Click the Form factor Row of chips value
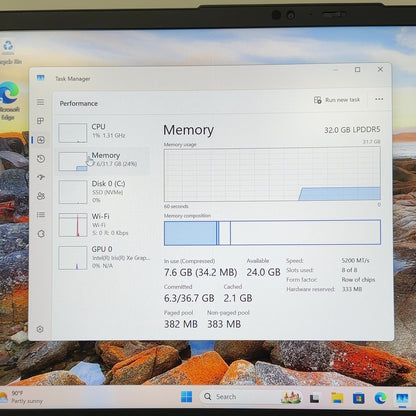The image size is (416, 416). coord(358,280)
